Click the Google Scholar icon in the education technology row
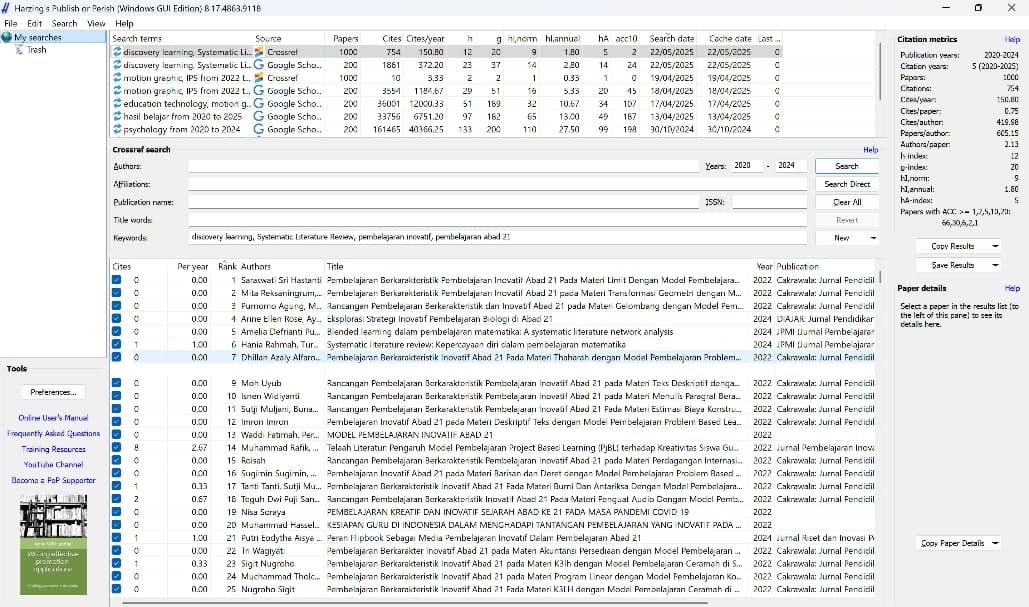This screenshot has height=607, width=1029. [x=259, y=104]
